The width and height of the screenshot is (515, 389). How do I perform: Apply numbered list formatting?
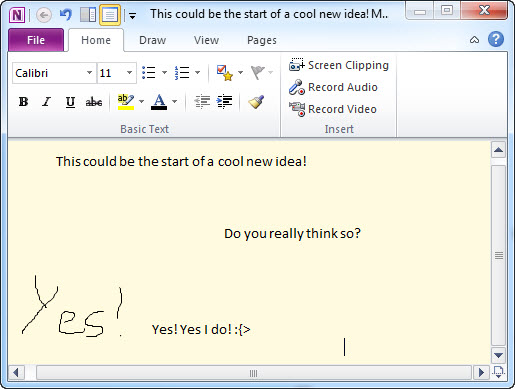tap(182, 72)
